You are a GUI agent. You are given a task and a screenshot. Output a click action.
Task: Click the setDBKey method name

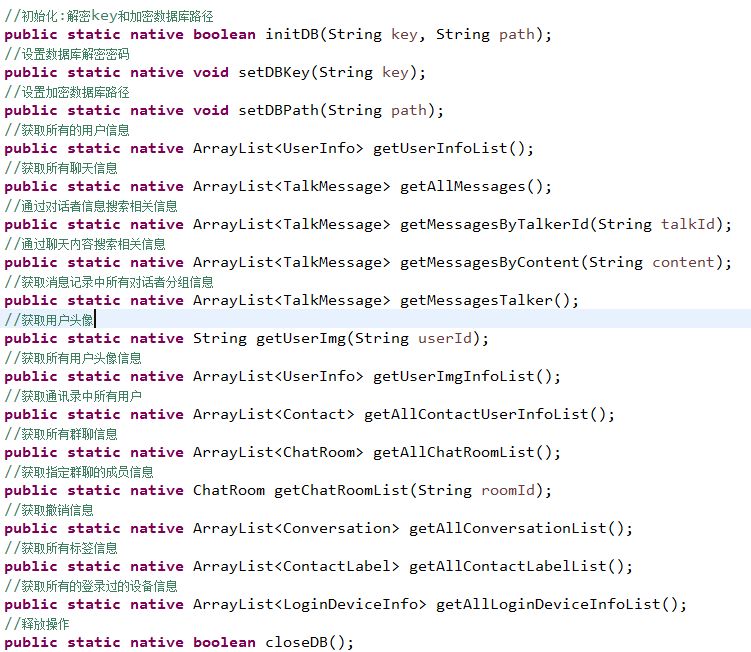pyautogui.click(x=274, y=73)
